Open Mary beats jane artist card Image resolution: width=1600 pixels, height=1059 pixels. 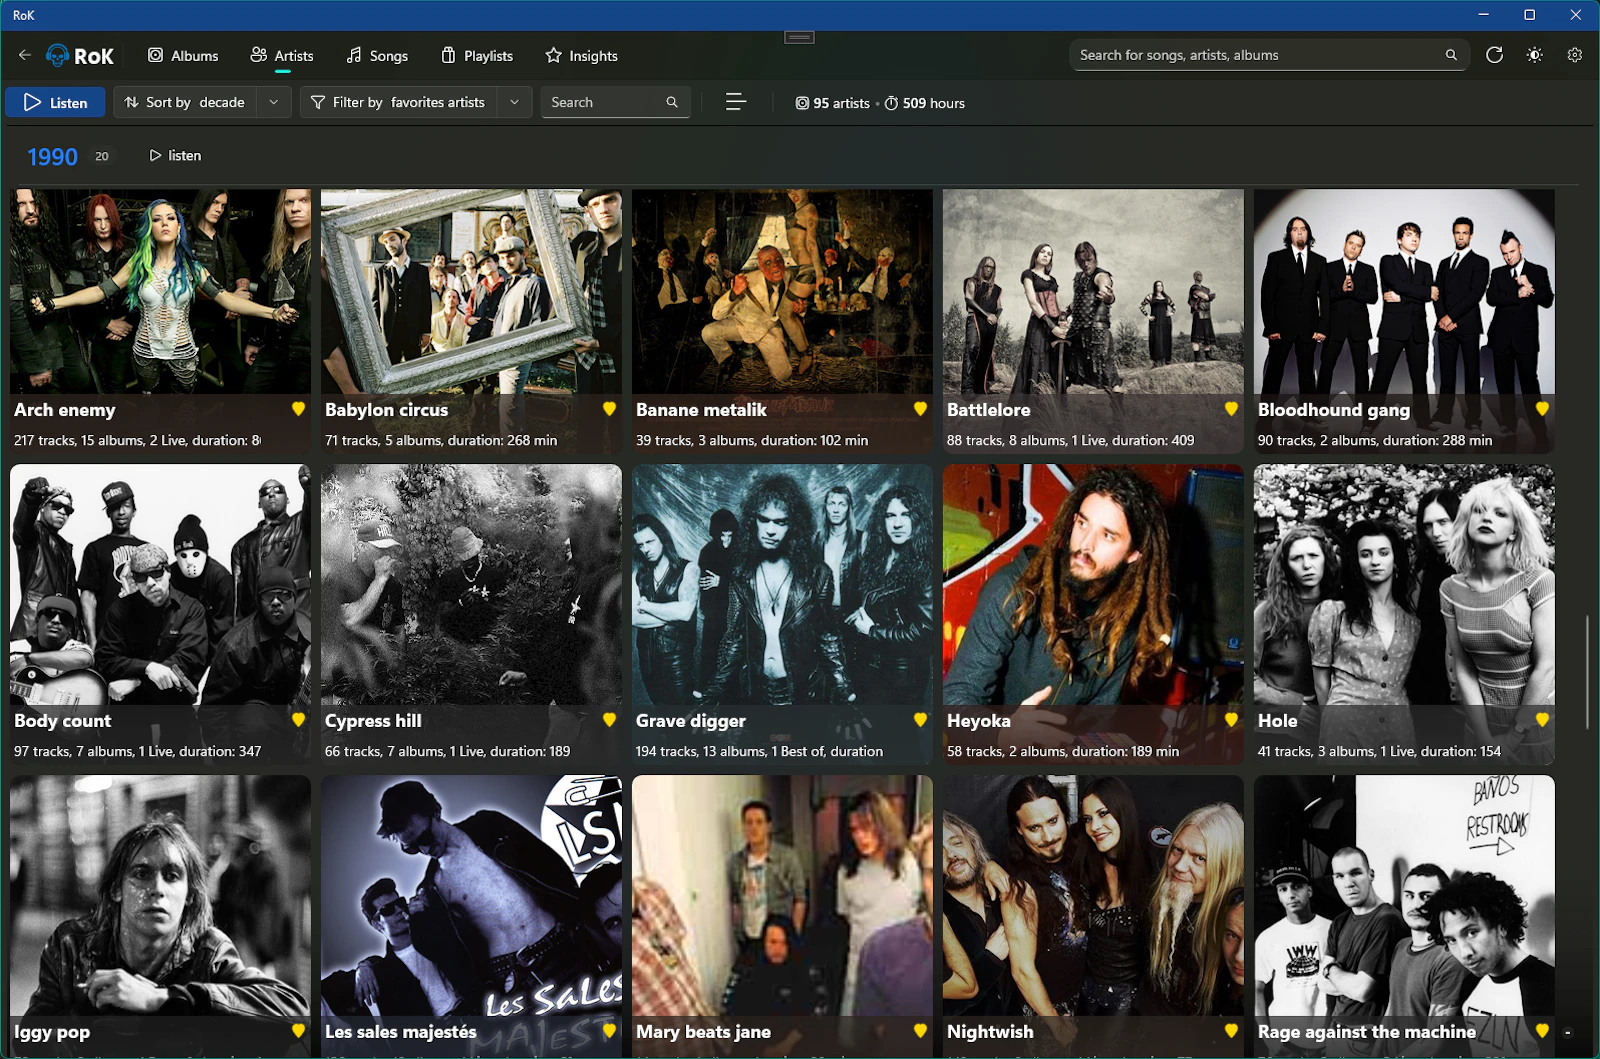782,917
